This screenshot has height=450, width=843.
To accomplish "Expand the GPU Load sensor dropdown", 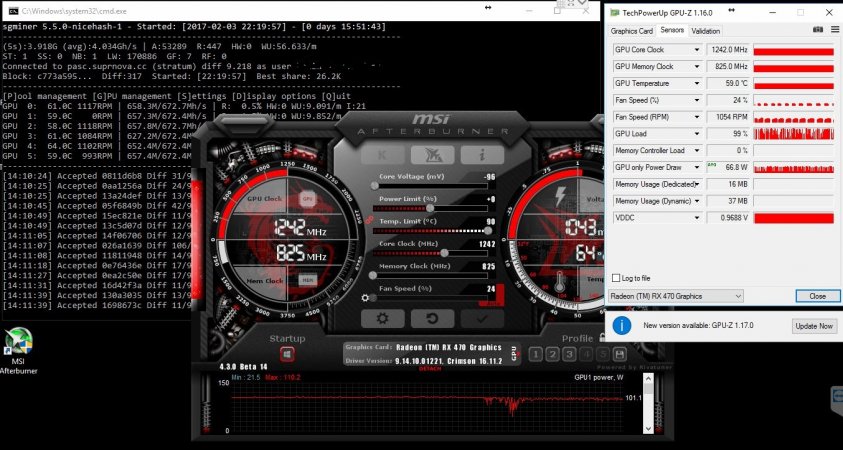I will tap(697, 133).
